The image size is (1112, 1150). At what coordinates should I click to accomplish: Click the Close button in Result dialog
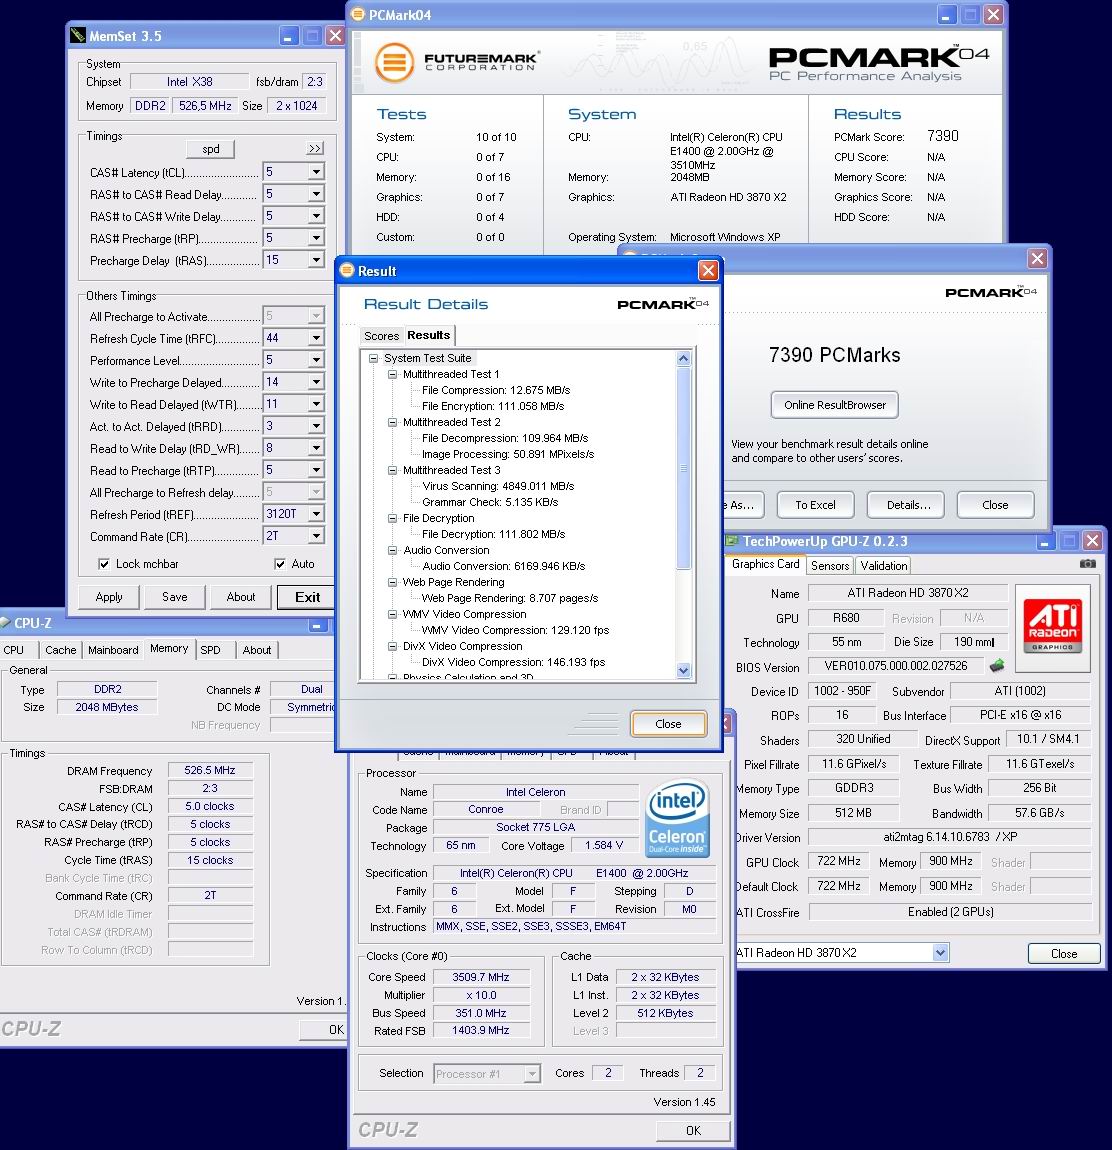668,724
